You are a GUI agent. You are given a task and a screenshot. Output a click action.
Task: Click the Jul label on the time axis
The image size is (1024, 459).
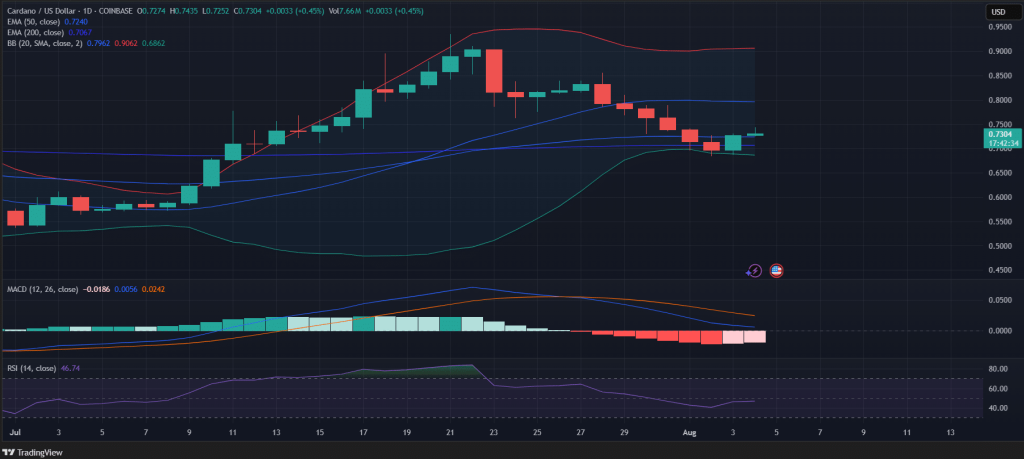(15, 432)
